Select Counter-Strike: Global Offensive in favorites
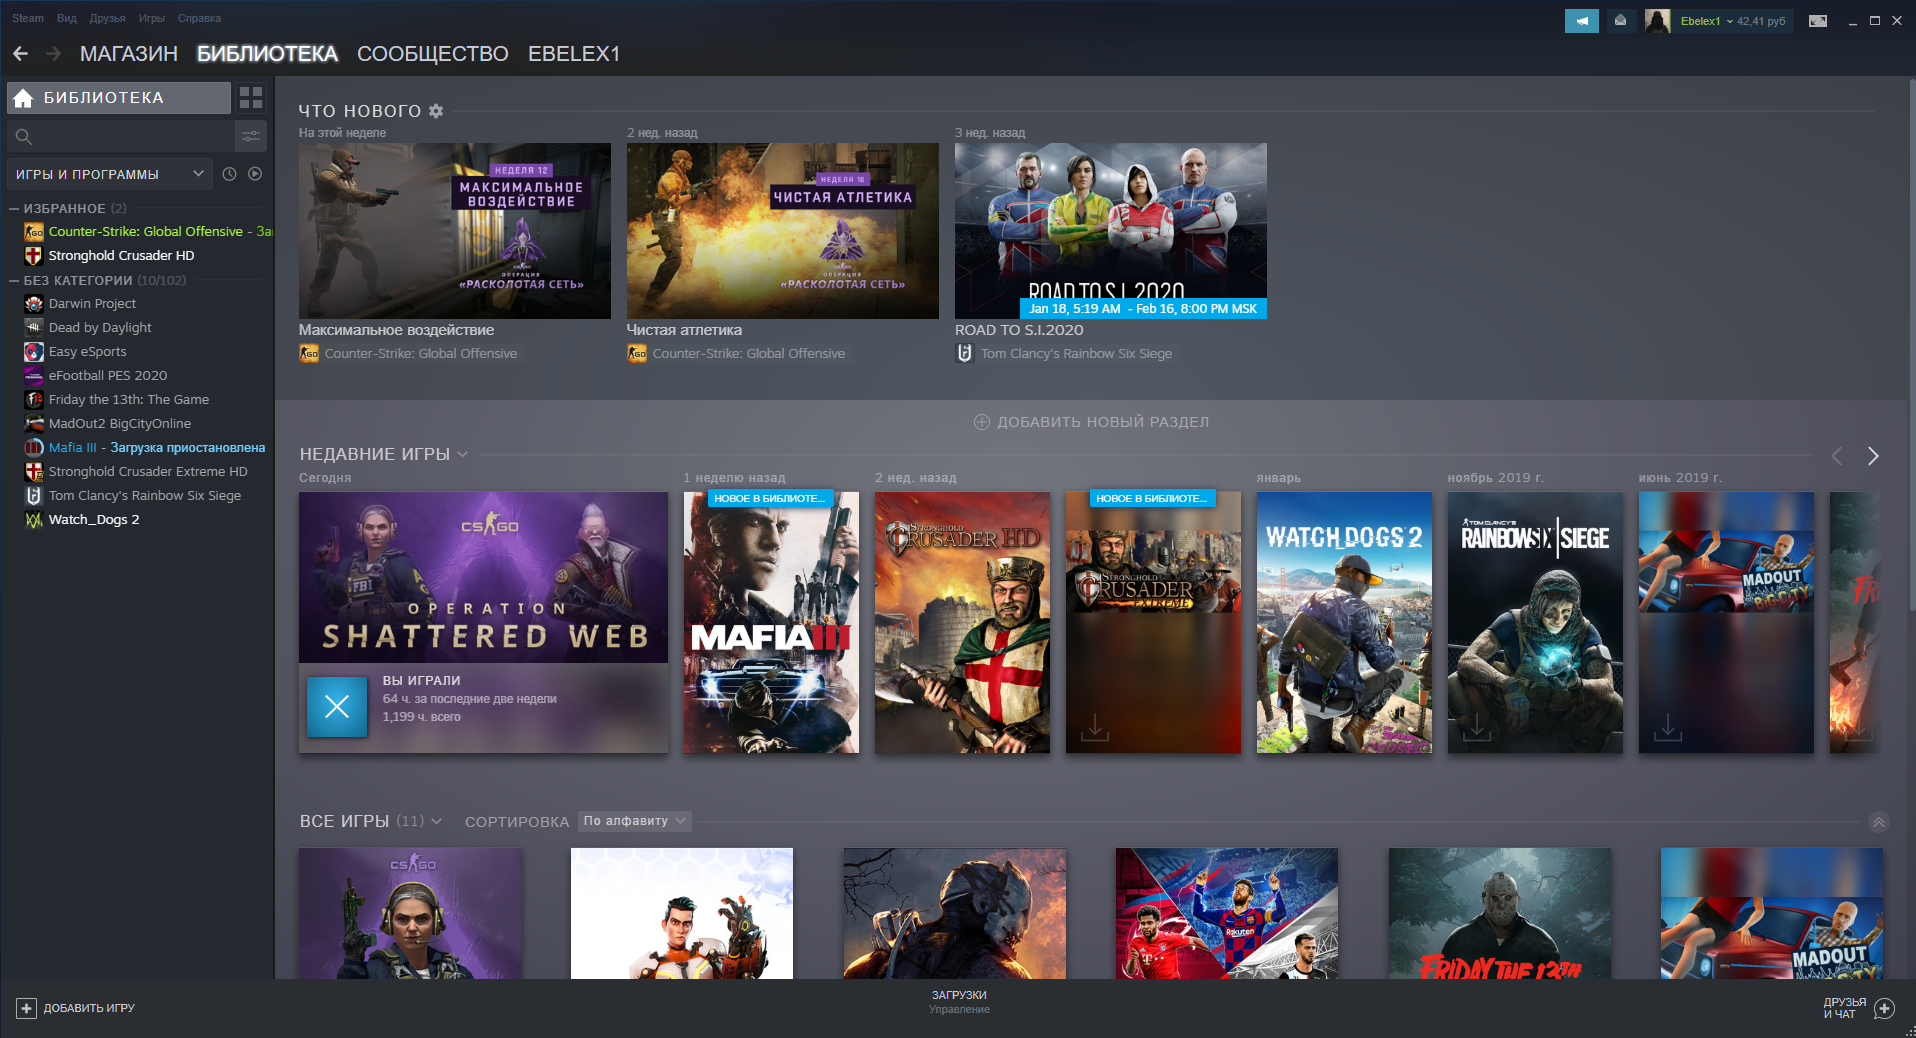This screenshot has width=1916, height=1038. click(146, 231)
